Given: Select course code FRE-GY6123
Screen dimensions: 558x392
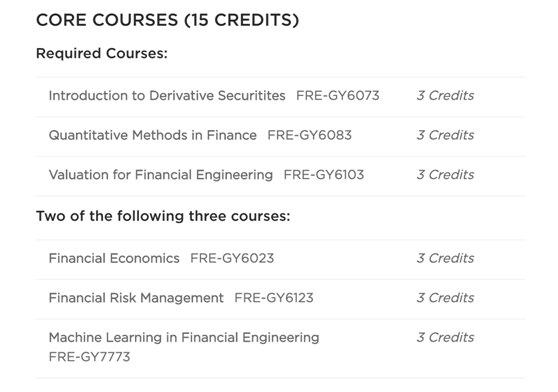Looking at the screenshot, I should tap(274, 298).
